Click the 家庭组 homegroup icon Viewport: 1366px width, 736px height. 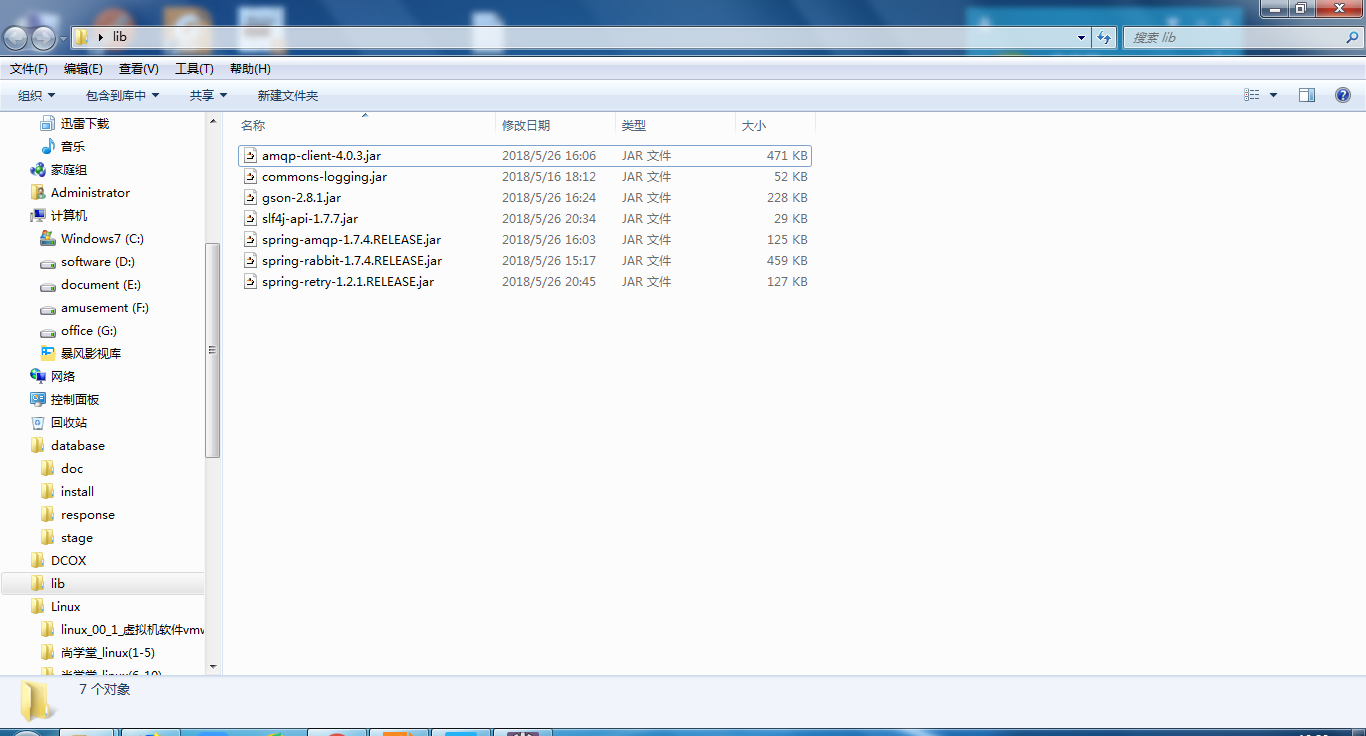(38, 169)
